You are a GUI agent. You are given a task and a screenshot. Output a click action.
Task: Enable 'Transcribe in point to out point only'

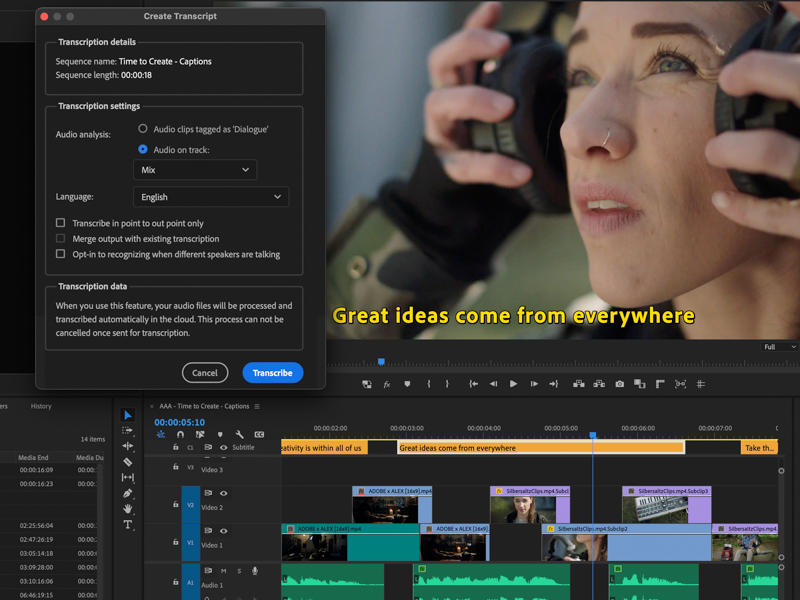pyautogui.click(x=61, y=223)
